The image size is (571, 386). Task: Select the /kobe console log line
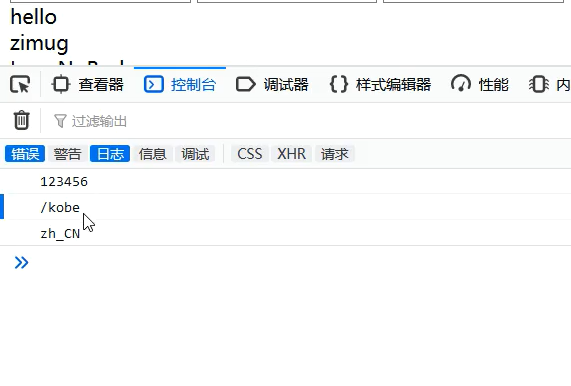286,207
